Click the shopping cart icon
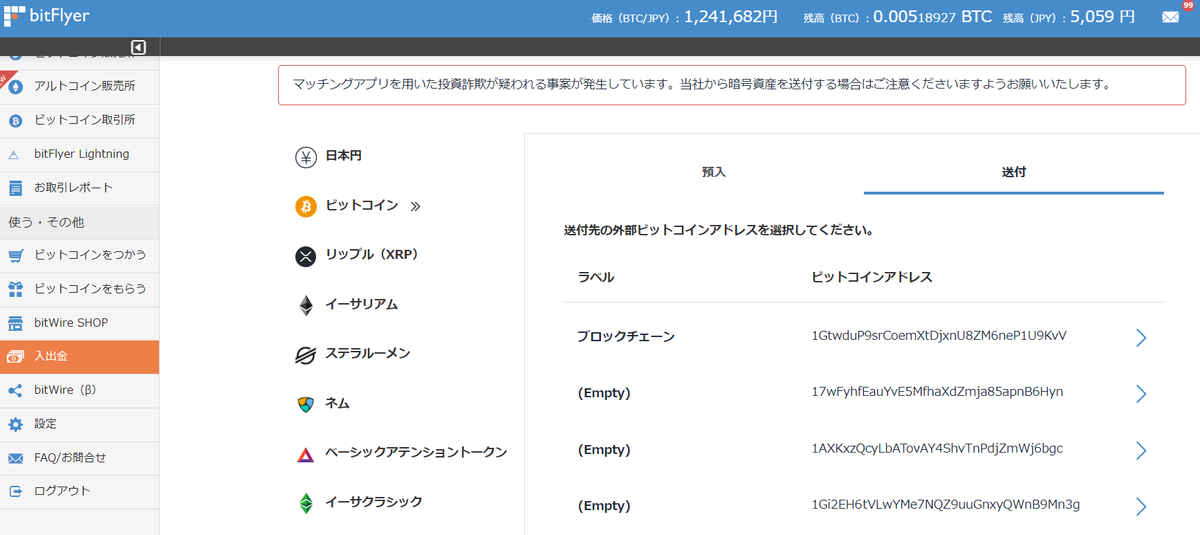Viewport: 1200px width, 535px height. (x=15, y=256)
